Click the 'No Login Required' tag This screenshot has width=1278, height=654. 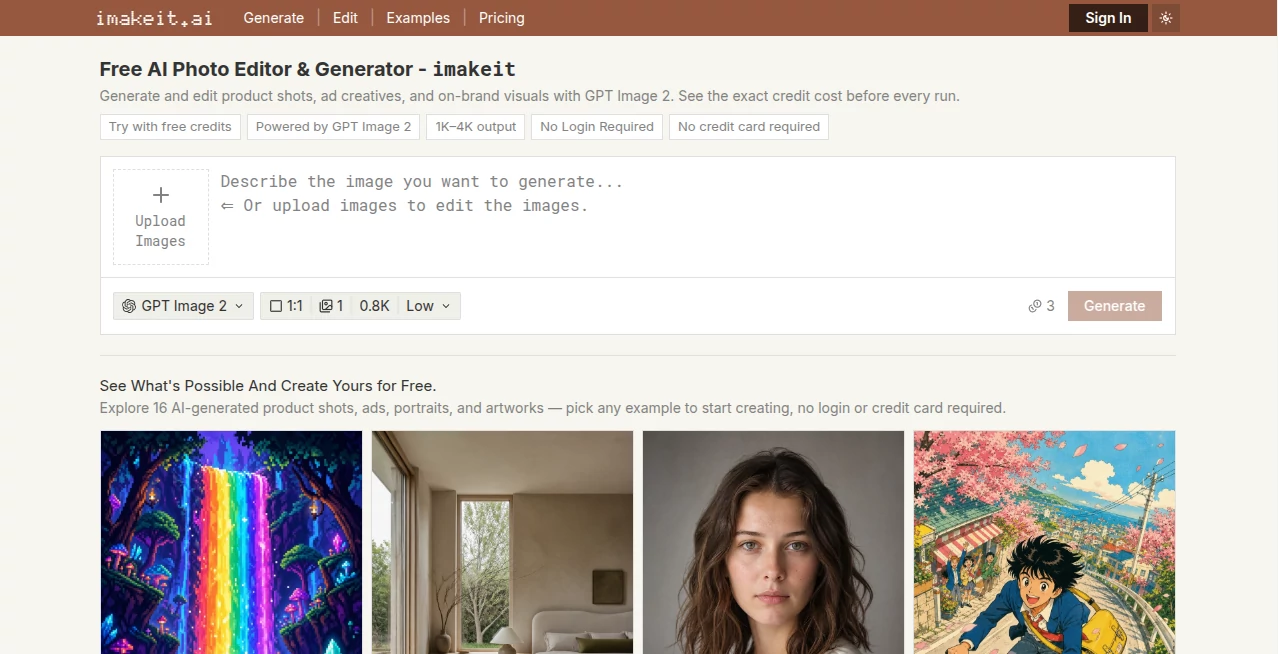coord(597,127)
